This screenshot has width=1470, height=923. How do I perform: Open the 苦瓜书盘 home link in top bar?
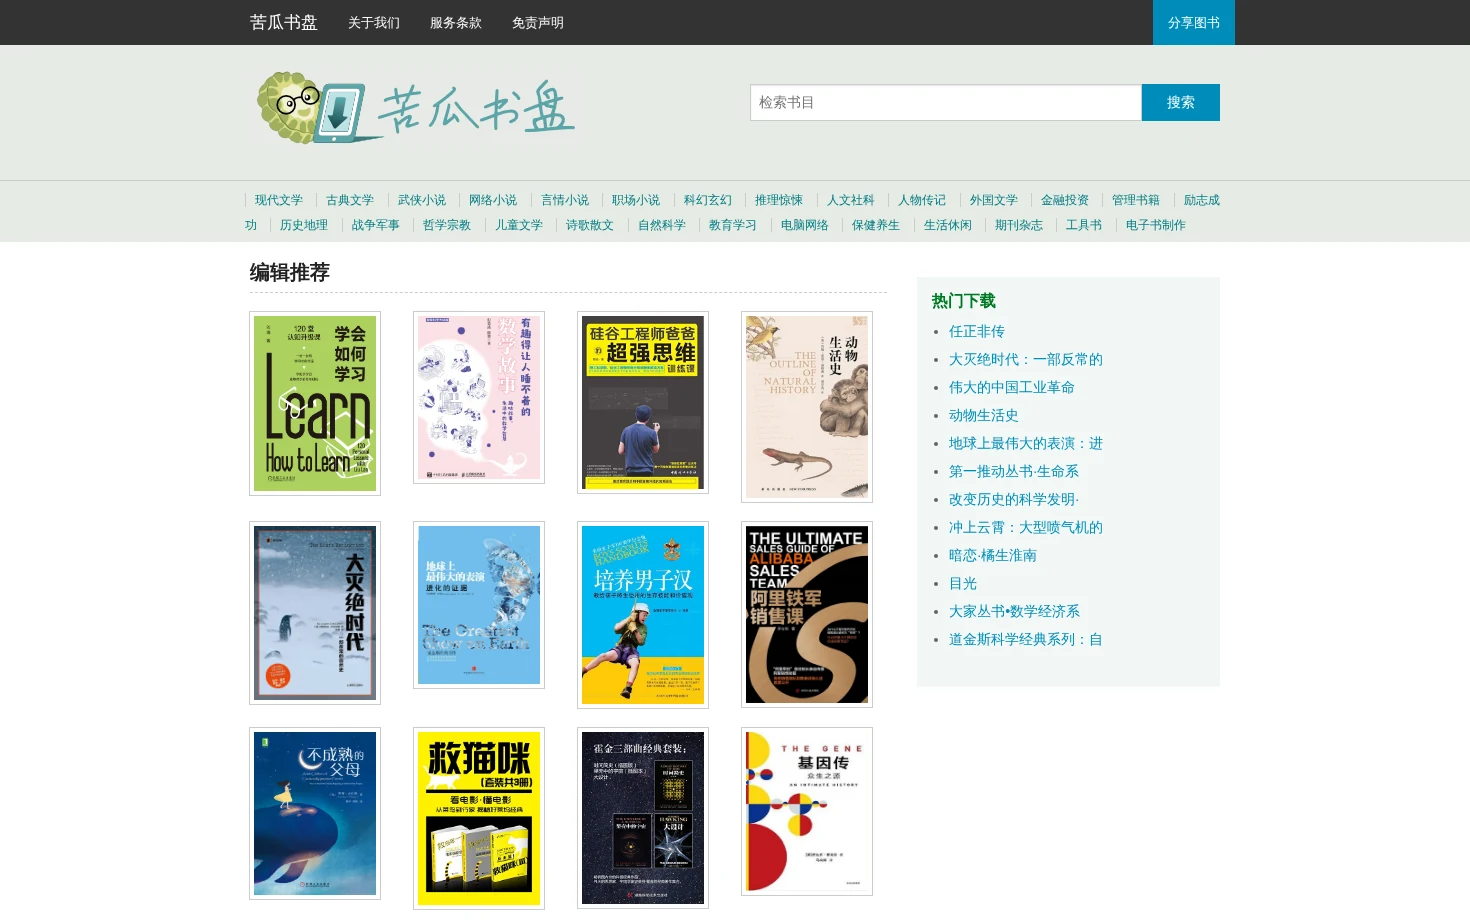point(283,22)
